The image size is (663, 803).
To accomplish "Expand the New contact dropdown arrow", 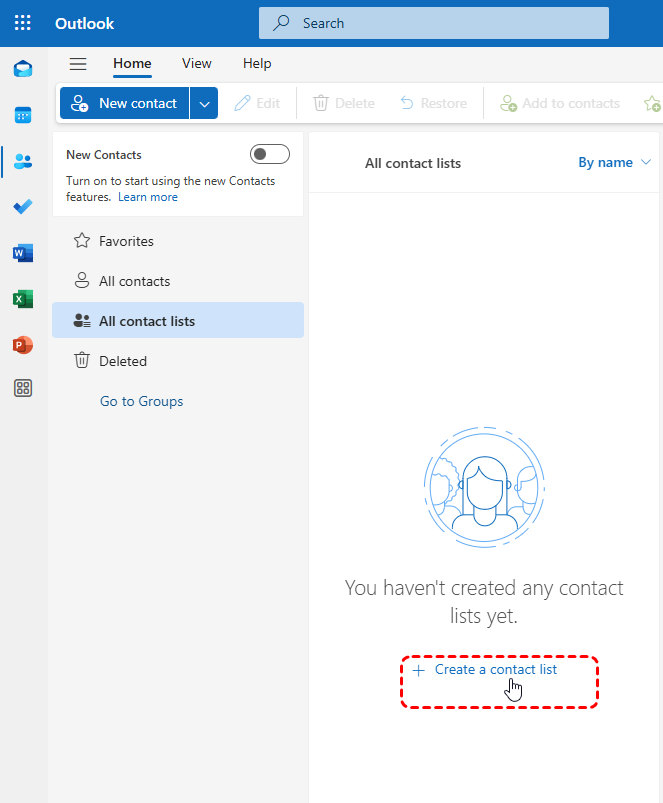I will pos(204,103).
